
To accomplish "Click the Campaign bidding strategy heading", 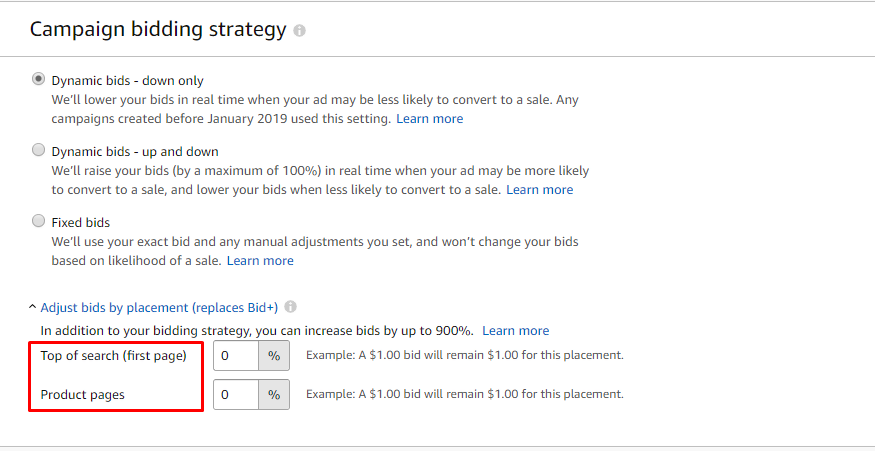I will click(x=158, y=30).
